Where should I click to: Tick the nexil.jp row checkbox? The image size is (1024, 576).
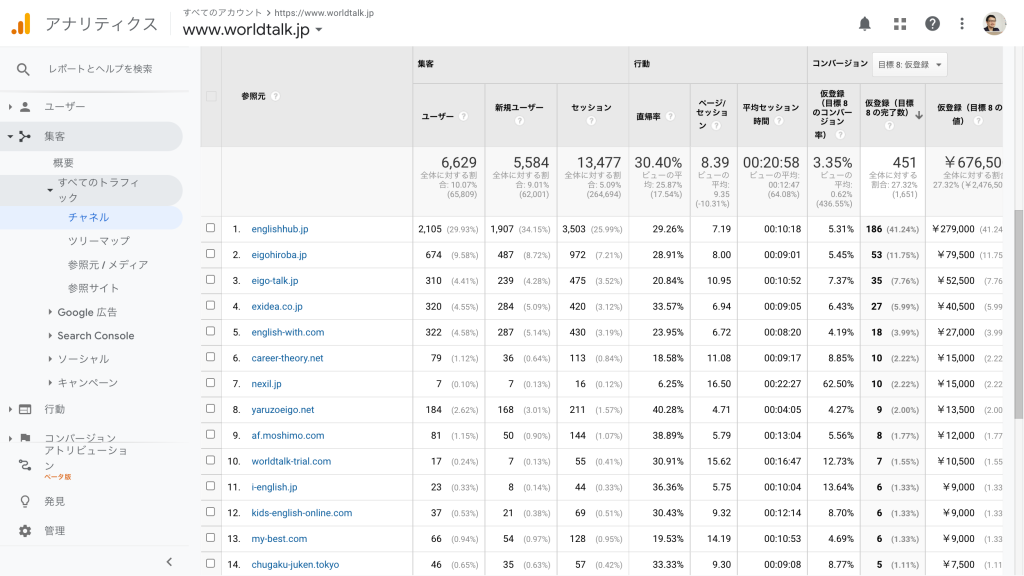coord(211,384)
